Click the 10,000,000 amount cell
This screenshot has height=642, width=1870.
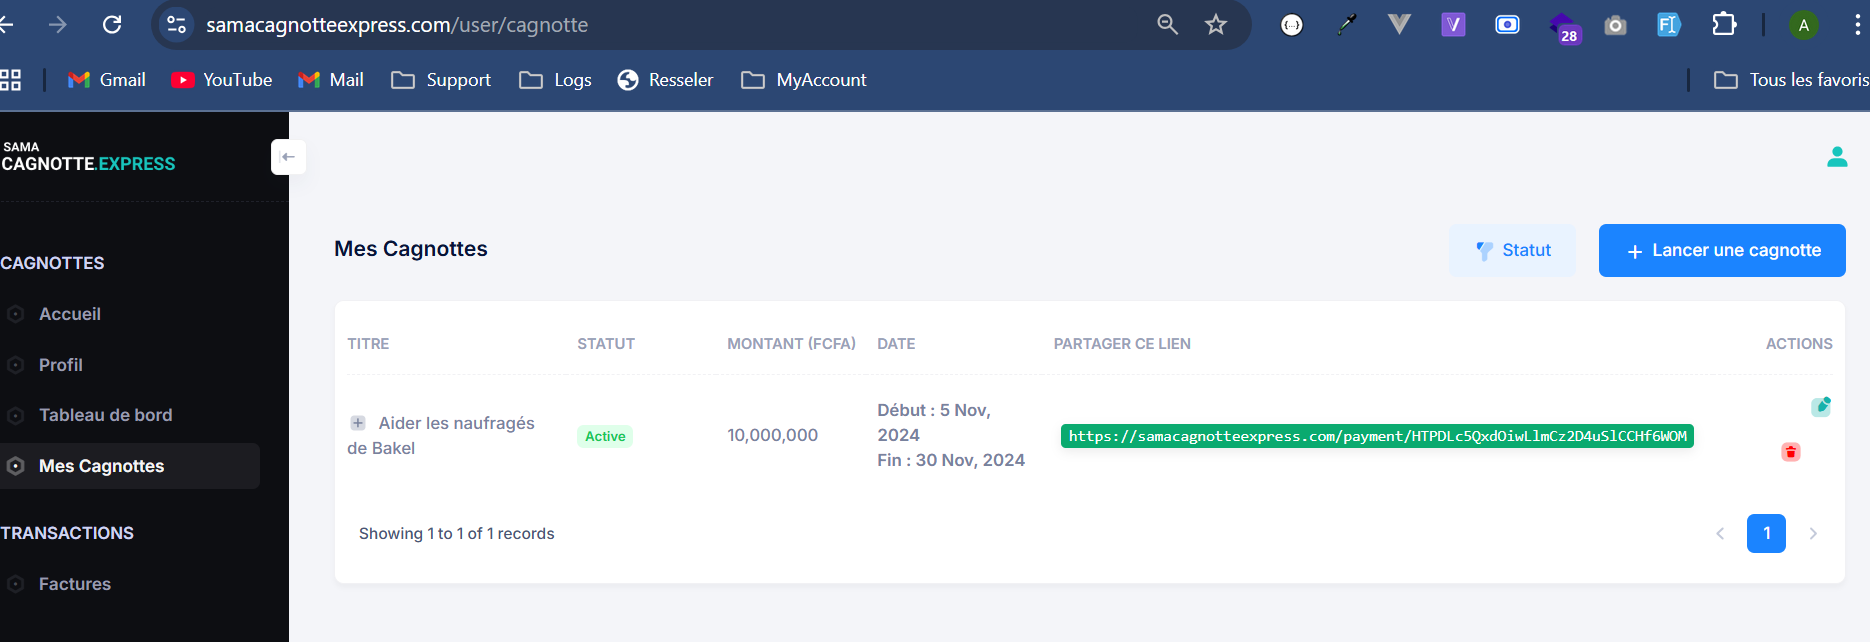pyautogui.click(x=772, y=435)
